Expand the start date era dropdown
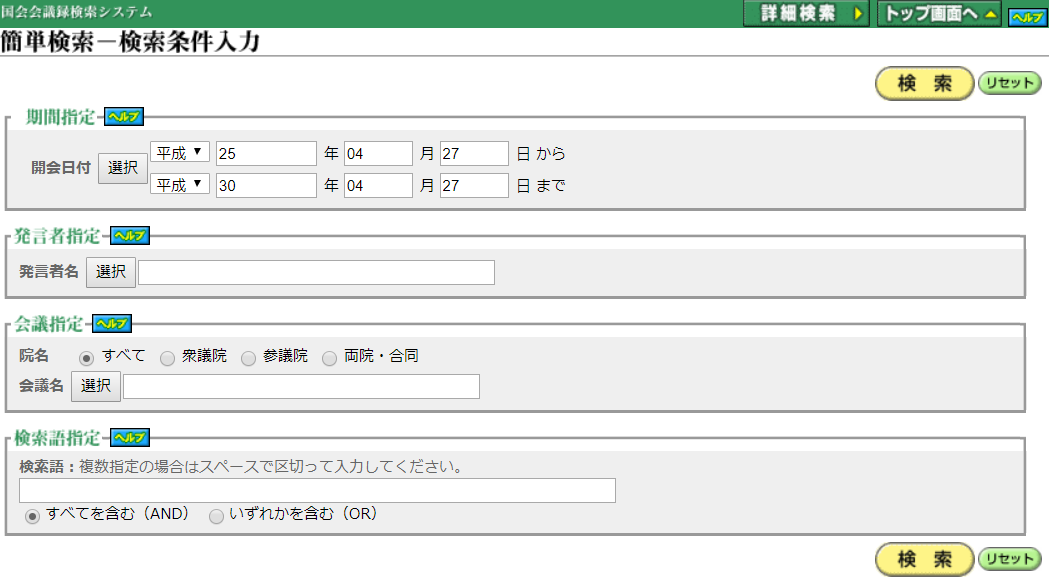 click(180, 153)
